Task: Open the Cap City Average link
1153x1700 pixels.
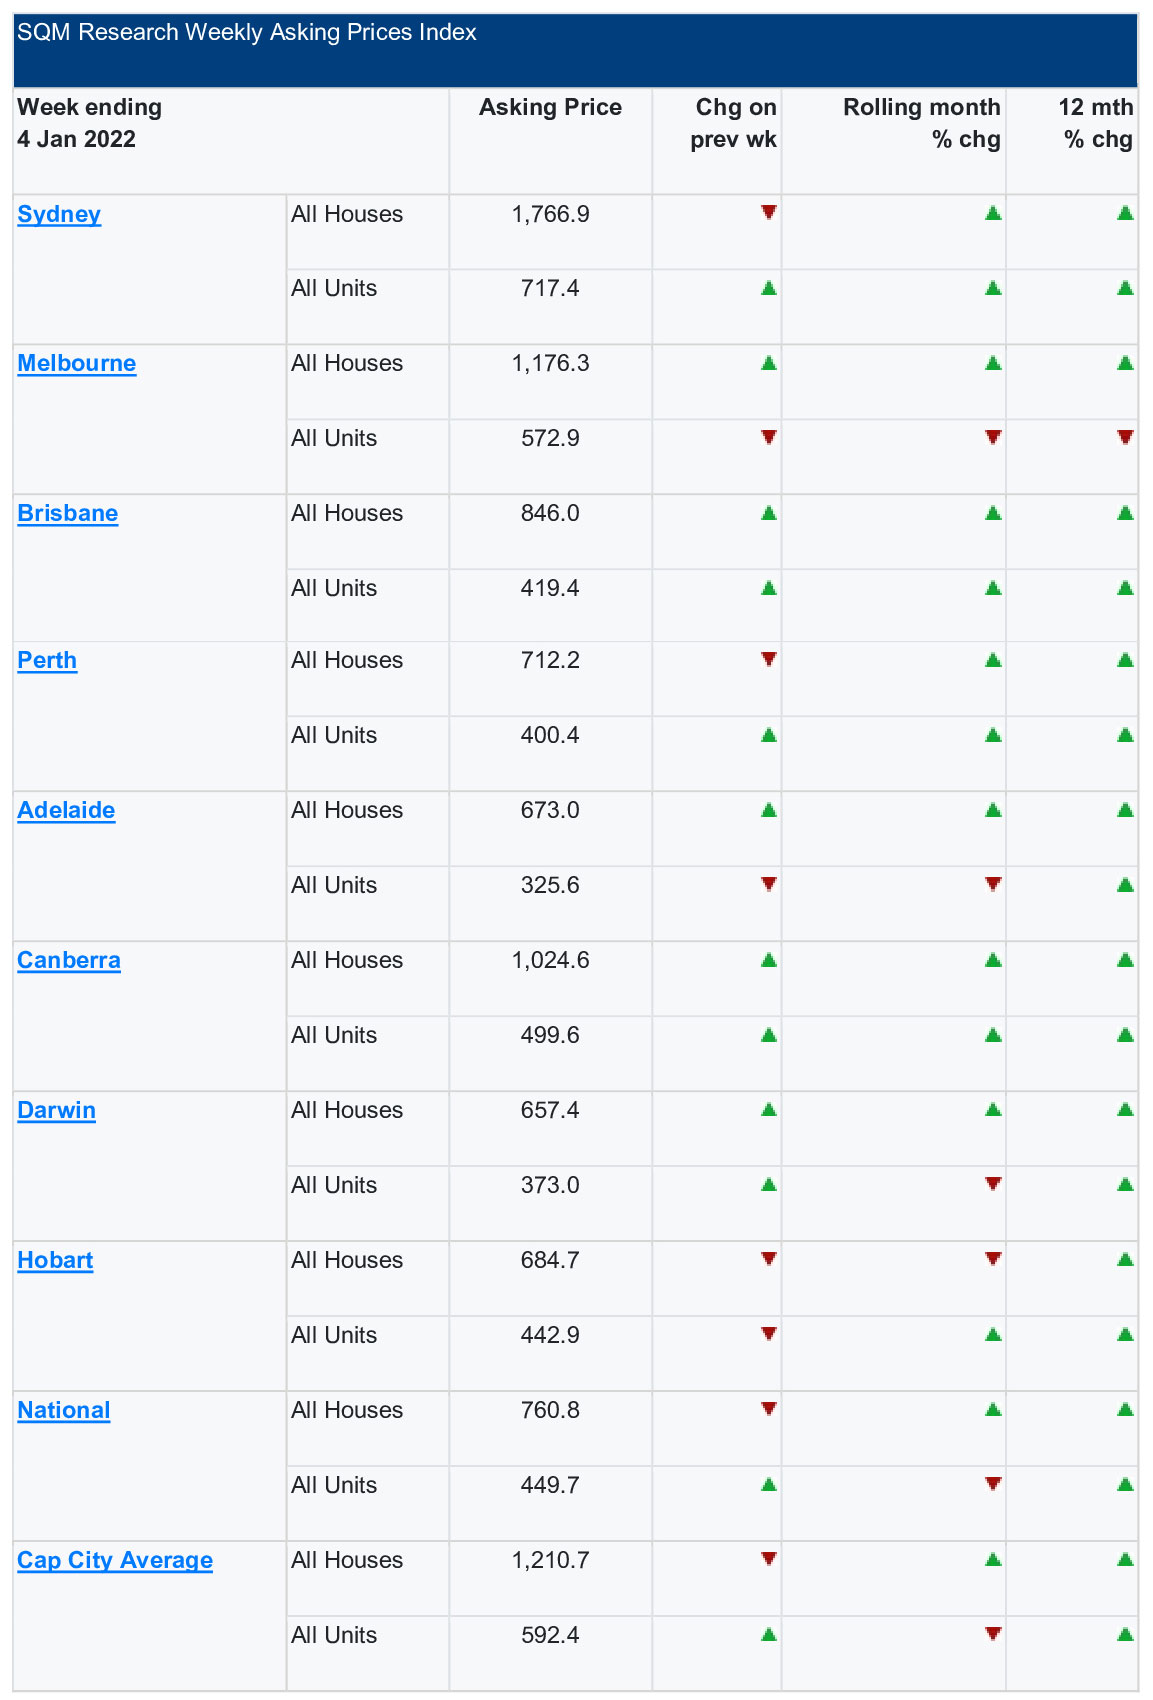Action: pos(115,1560)
